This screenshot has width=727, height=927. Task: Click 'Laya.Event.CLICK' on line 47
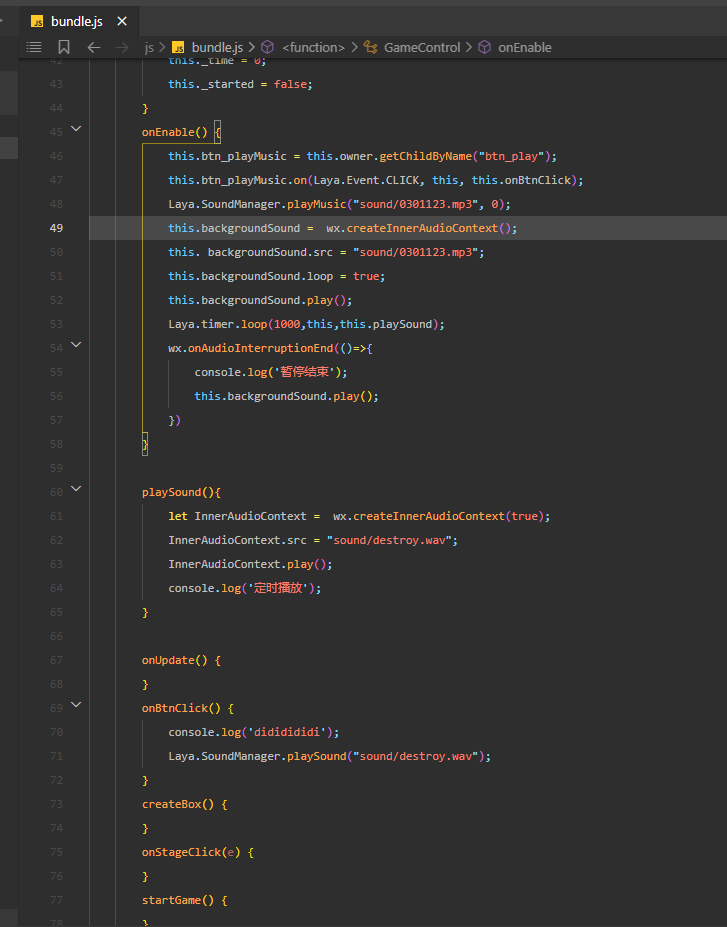point(366,180)
